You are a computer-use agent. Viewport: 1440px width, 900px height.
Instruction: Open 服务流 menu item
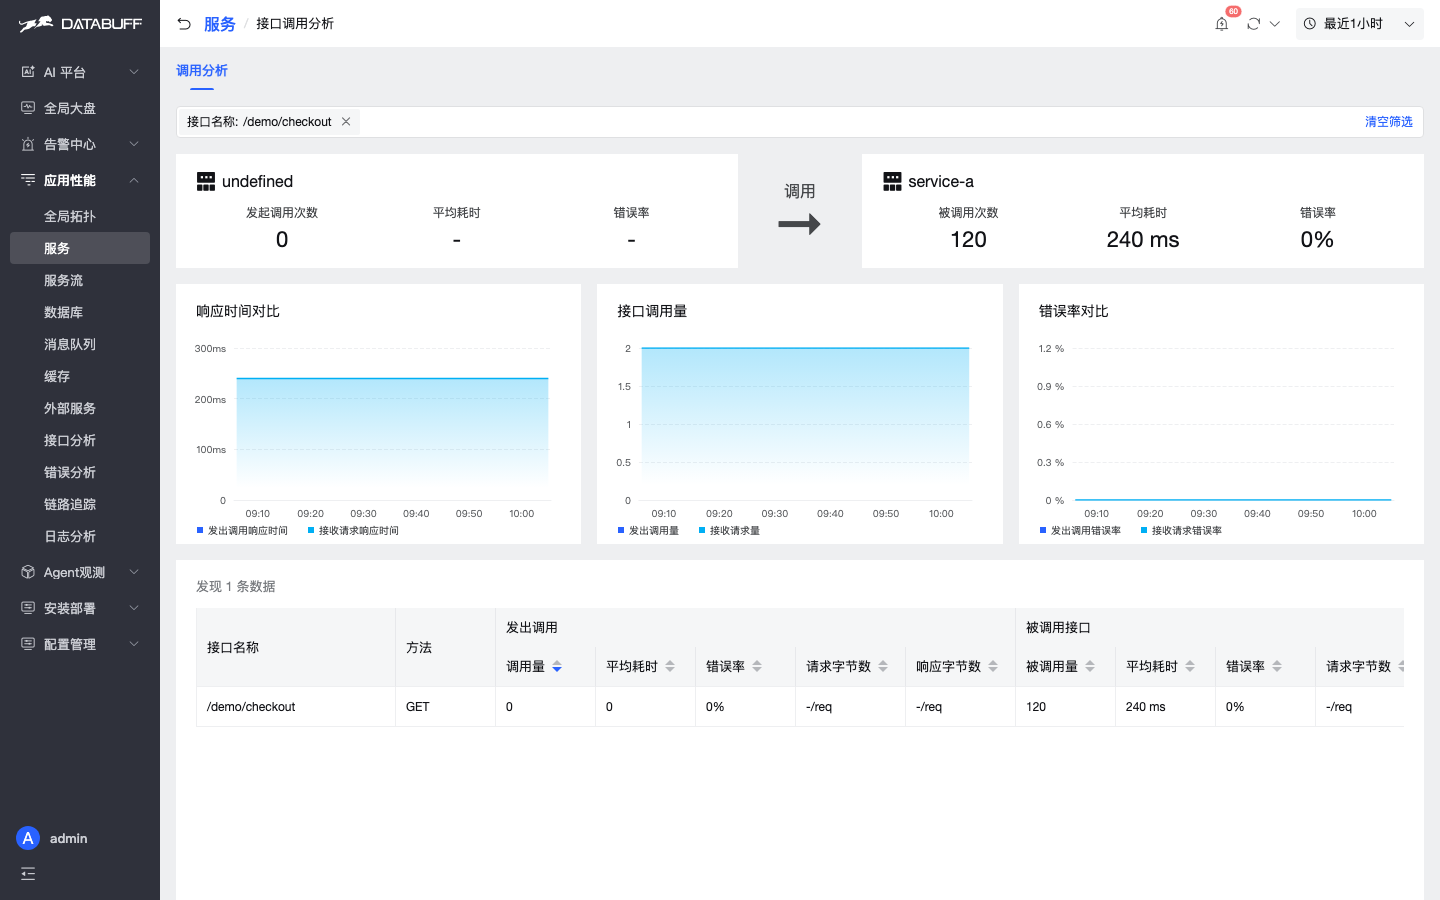tap(80, 280)
